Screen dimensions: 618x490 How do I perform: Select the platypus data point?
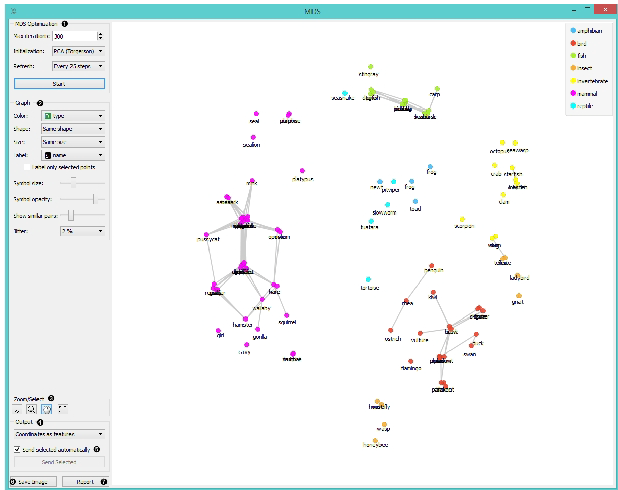(302, 171)
